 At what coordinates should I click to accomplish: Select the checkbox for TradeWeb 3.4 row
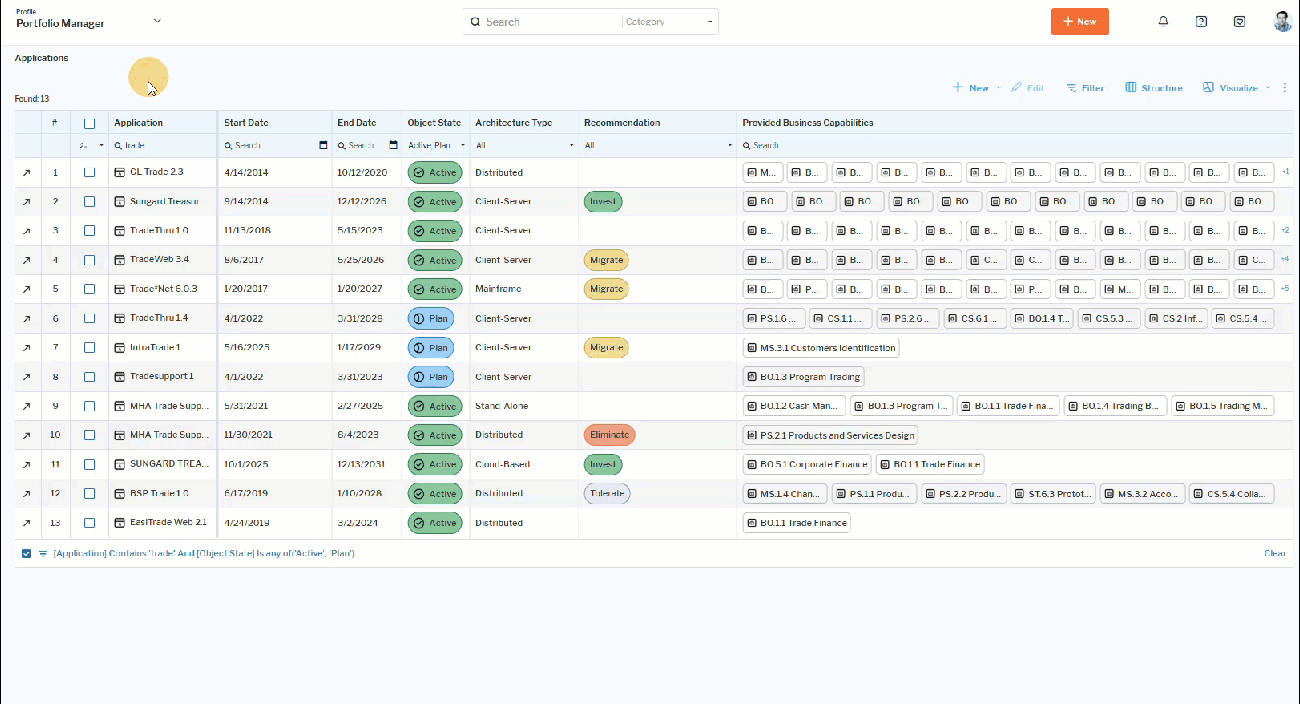click(90, 260)
